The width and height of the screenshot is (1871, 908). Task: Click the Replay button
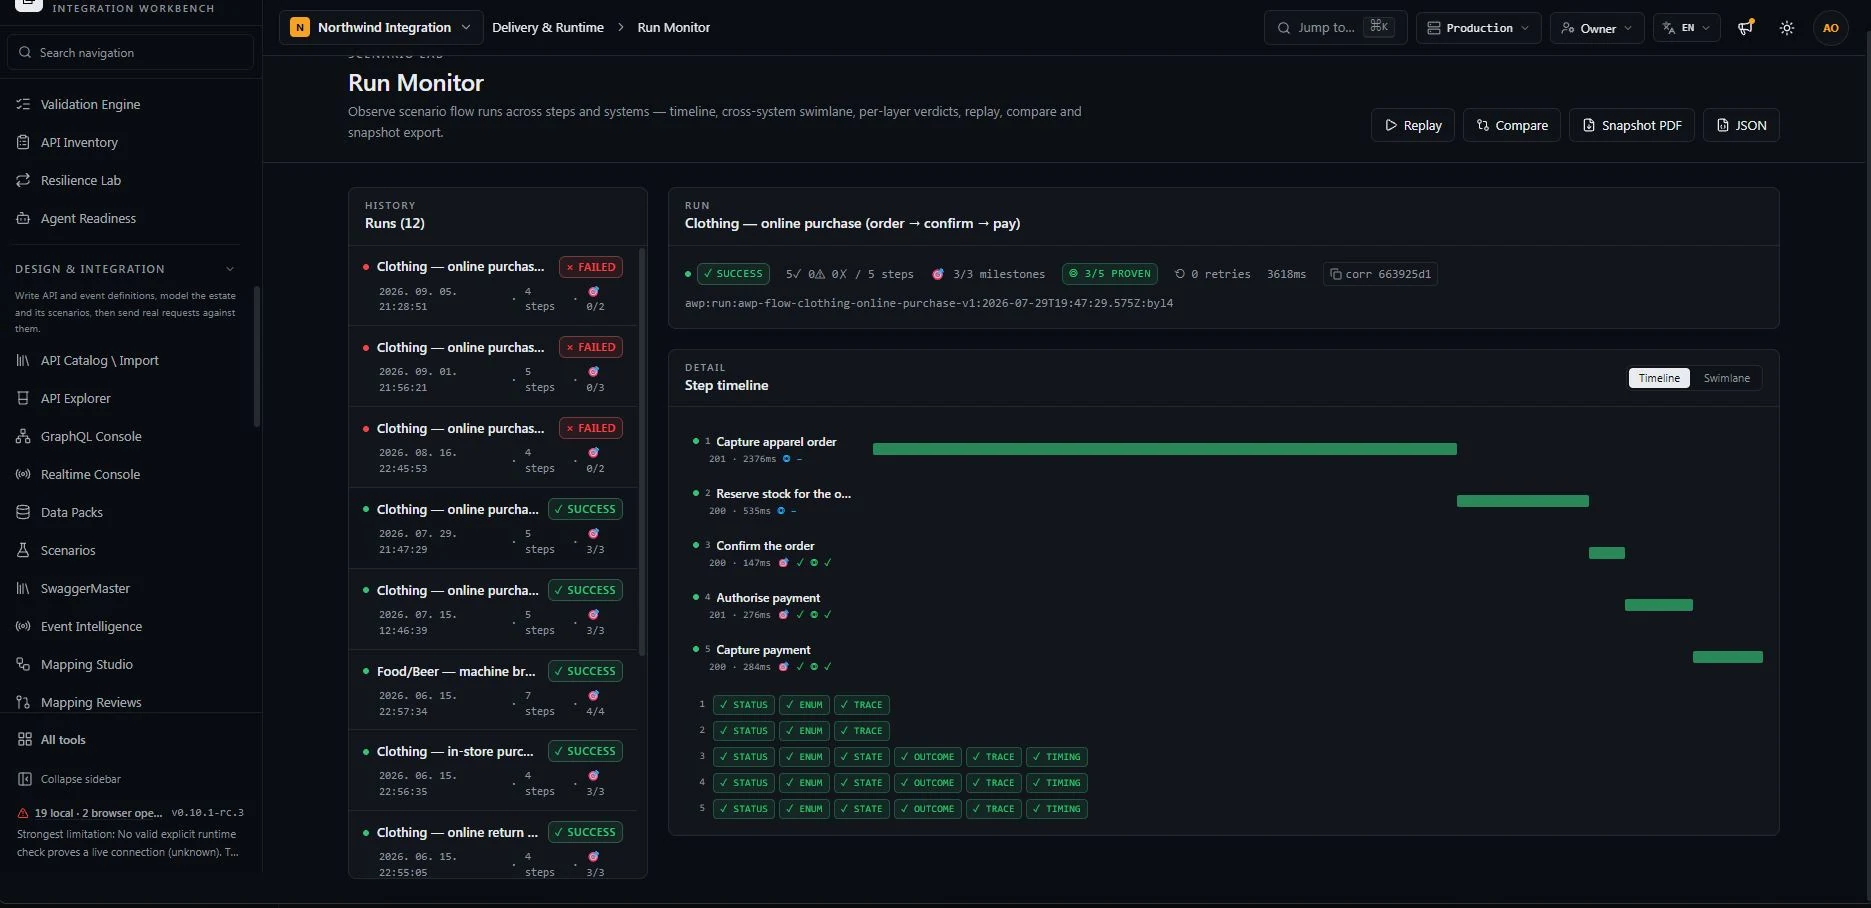coord(1413,125)
